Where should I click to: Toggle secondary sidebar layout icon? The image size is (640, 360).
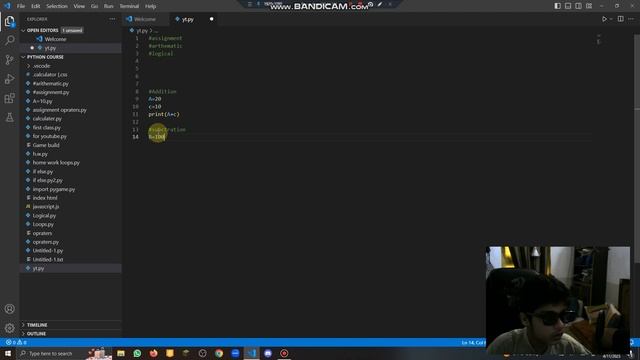578,6
